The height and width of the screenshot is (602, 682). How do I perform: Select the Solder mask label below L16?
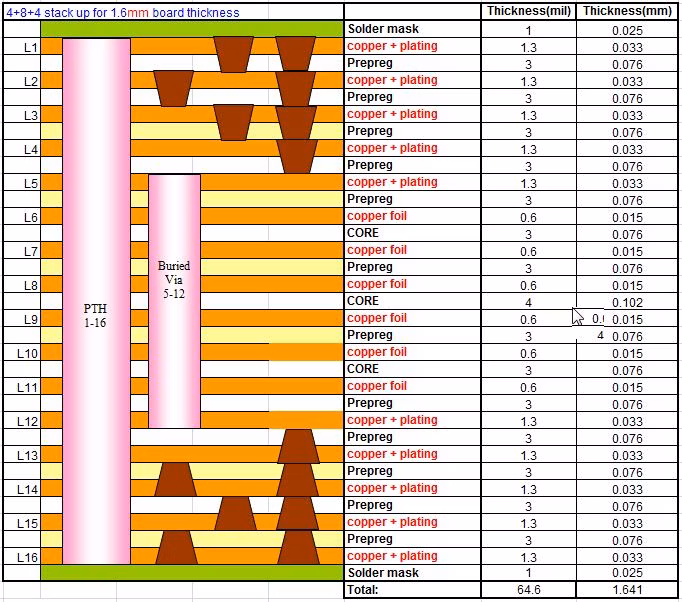(x=383, y=572)
